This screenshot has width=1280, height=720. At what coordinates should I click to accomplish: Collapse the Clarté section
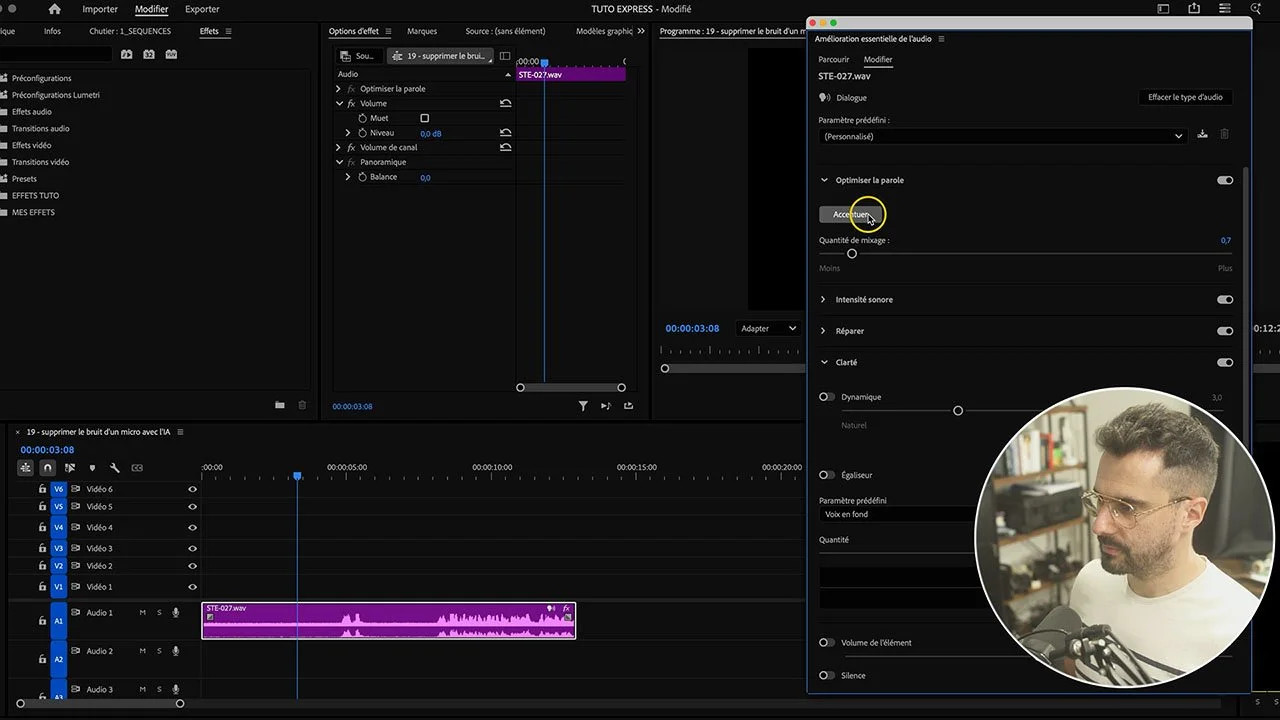[x=824, y=362]
